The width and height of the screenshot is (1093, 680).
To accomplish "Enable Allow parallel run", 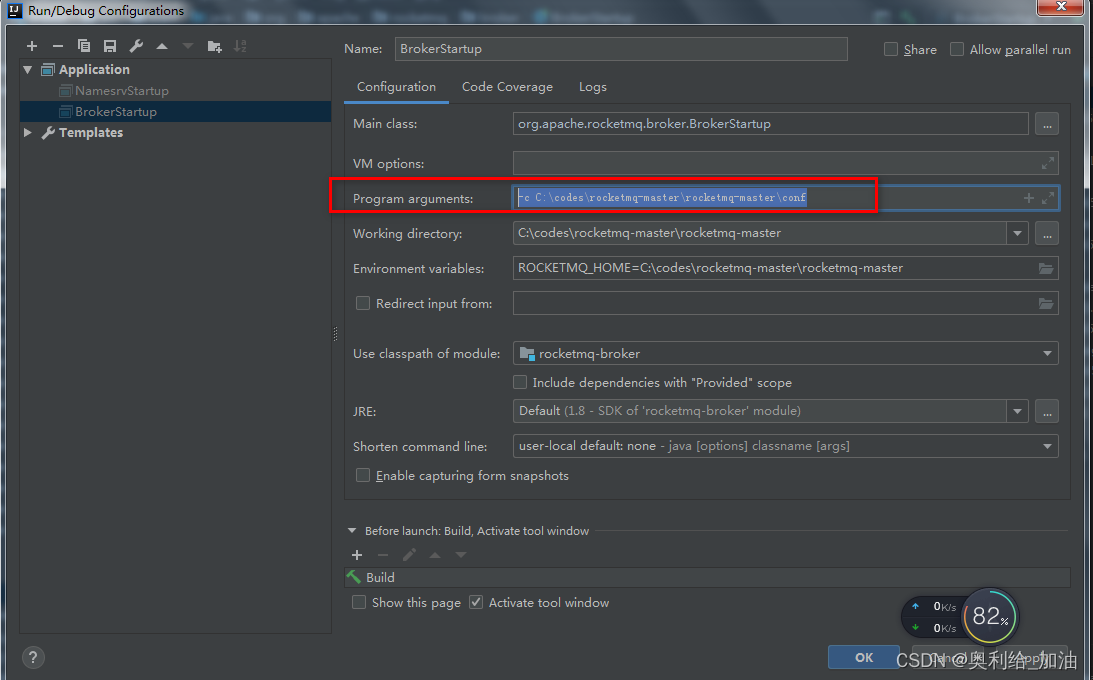I will (x=957, y=49).
